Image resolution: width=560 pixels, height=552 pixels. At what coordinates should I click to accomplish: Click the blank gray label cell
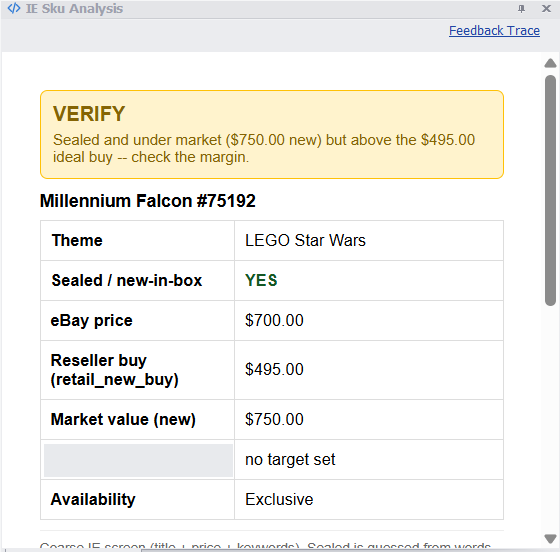click(x=138, y=460)
